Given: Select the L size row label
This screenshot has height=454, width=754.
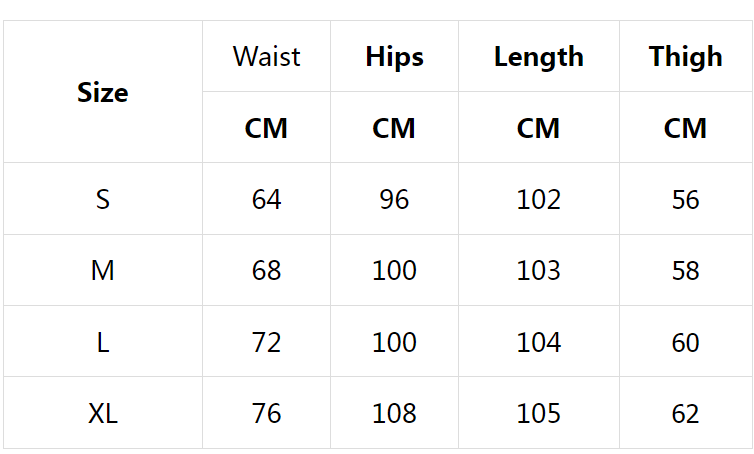Looking at the screenshot, I should coord(103,343).
